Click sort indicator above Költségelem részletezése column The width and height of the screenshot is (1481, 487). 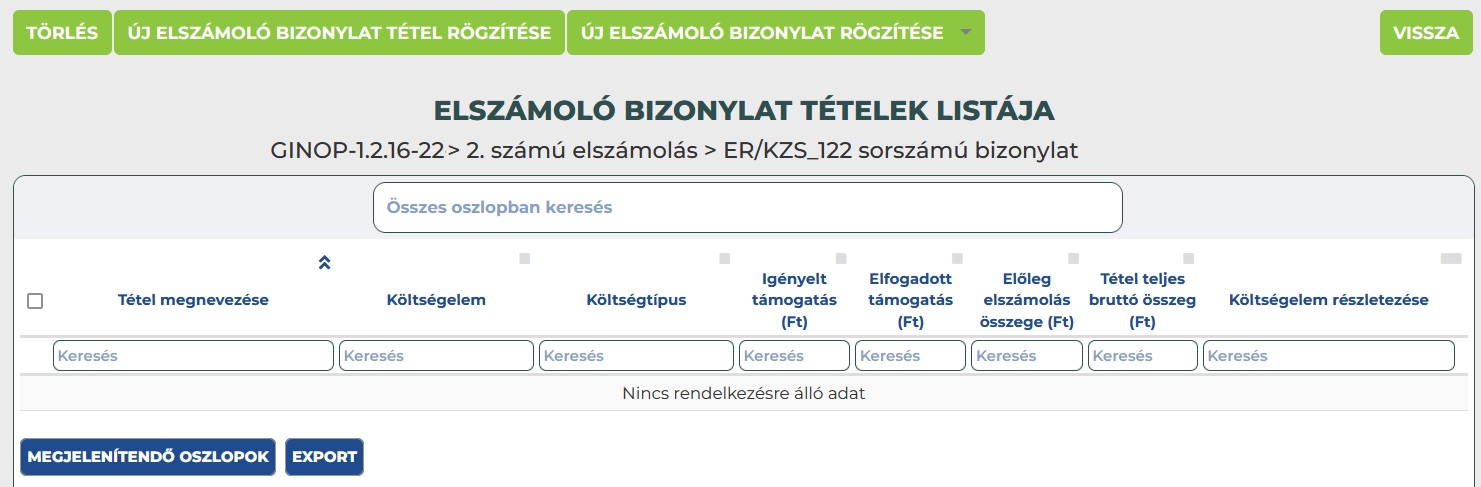(1451, 259)
